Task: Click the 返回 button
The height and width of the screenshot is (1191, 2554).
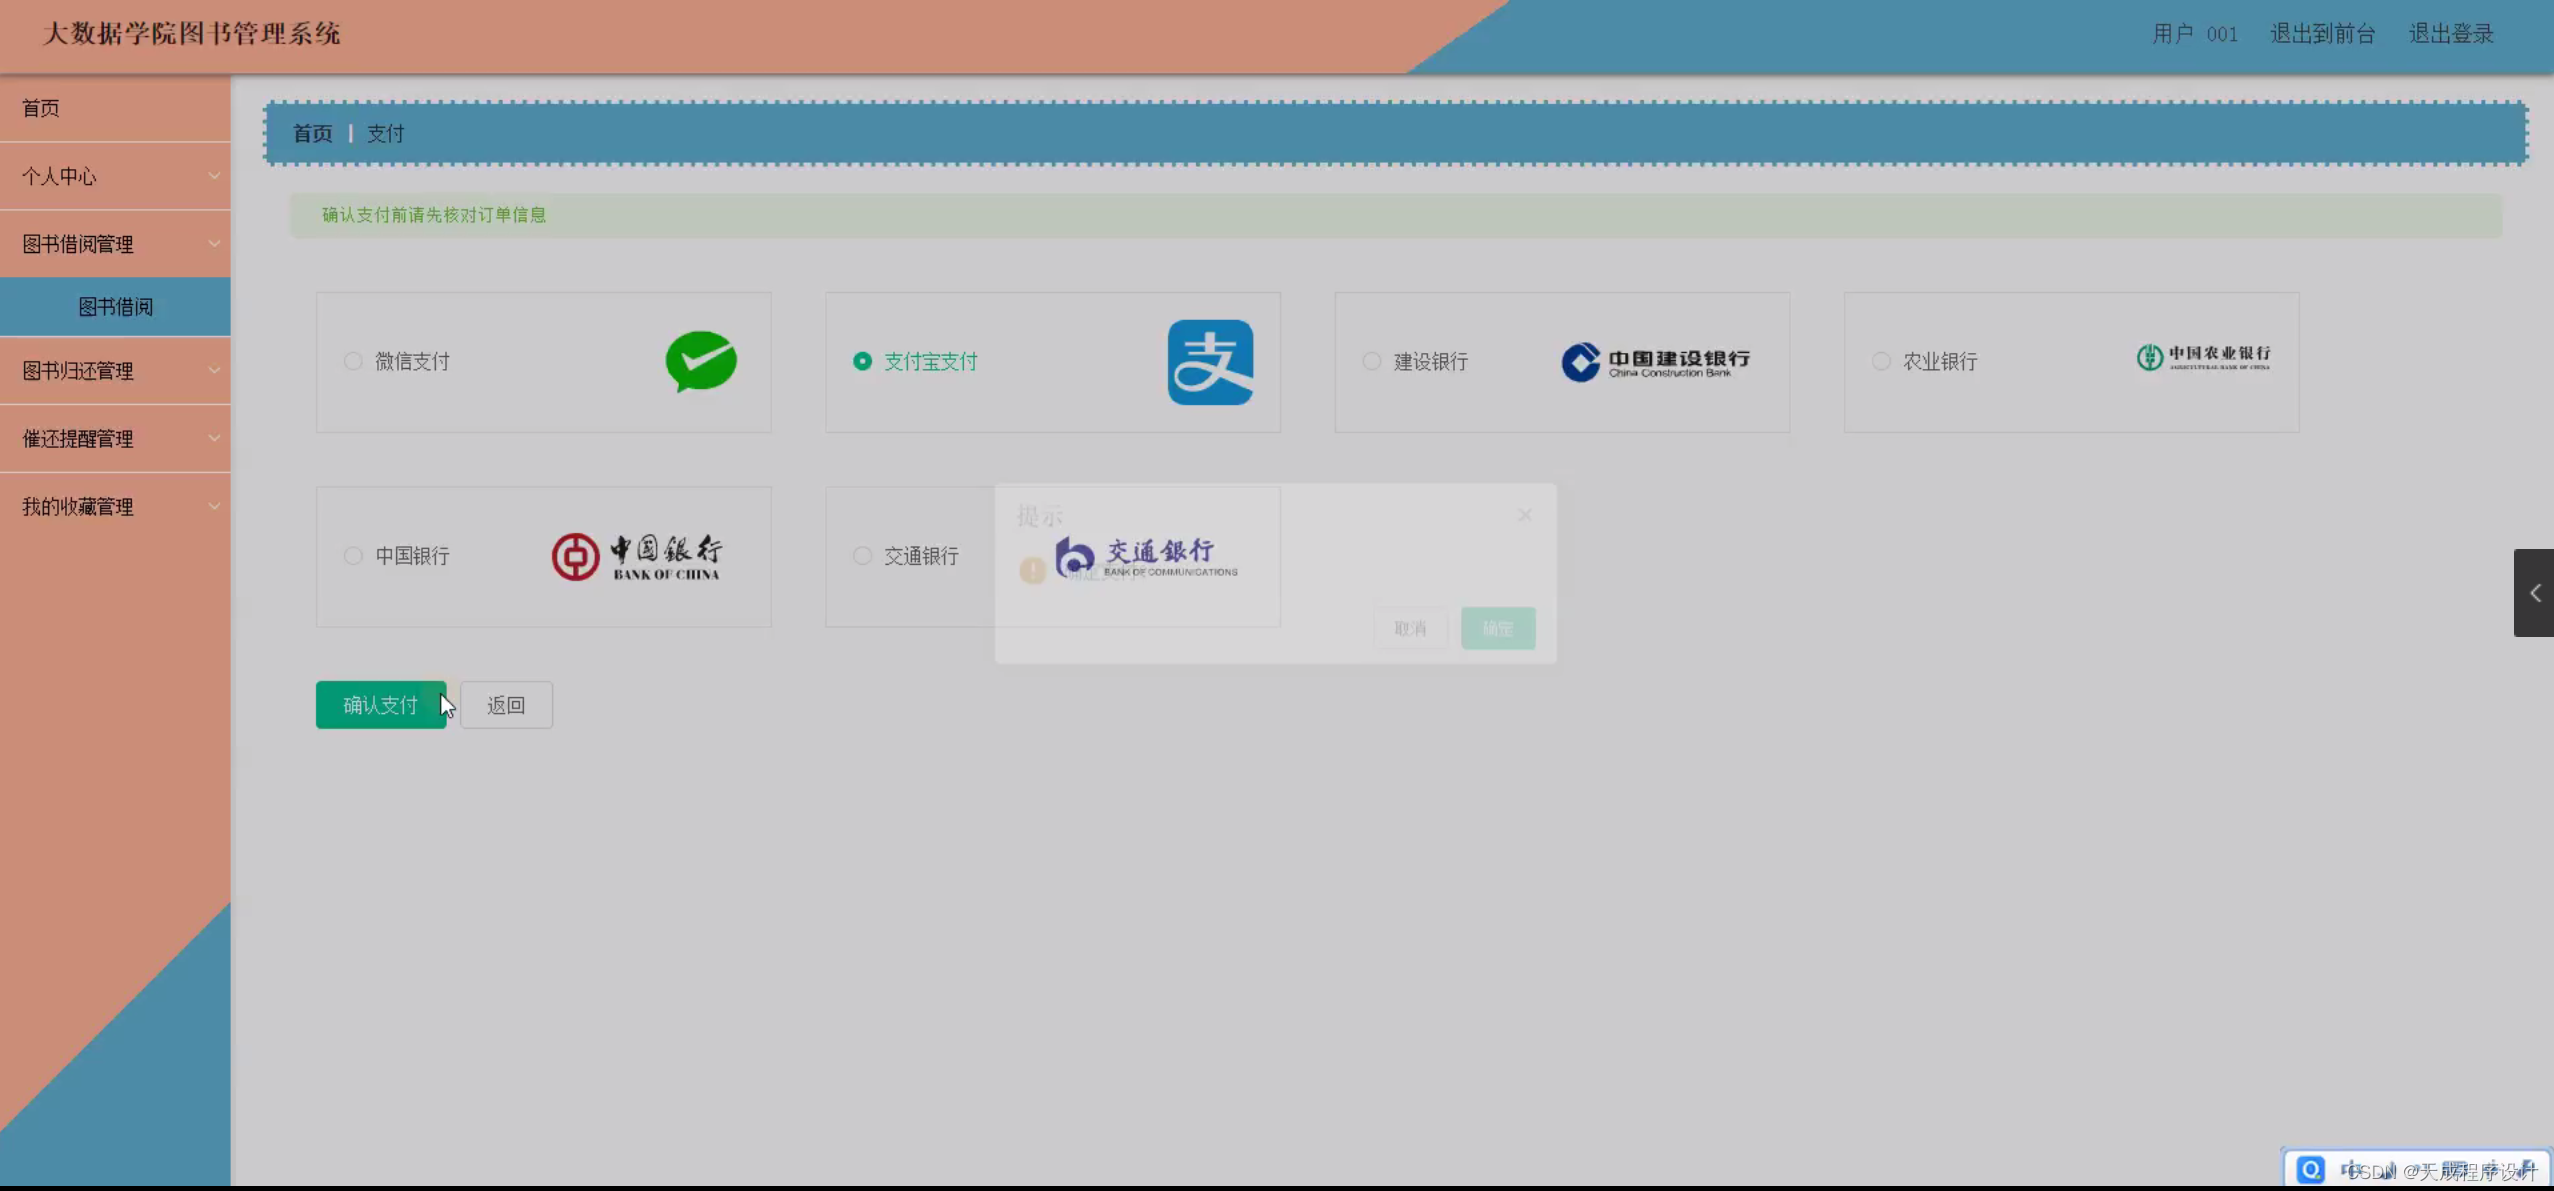Action: [506, 705]
